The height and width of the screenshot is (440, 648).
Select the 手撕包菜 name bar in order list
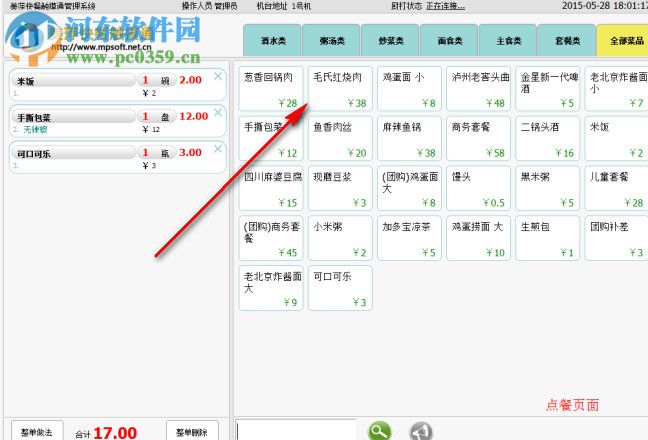tap(74, 117)
